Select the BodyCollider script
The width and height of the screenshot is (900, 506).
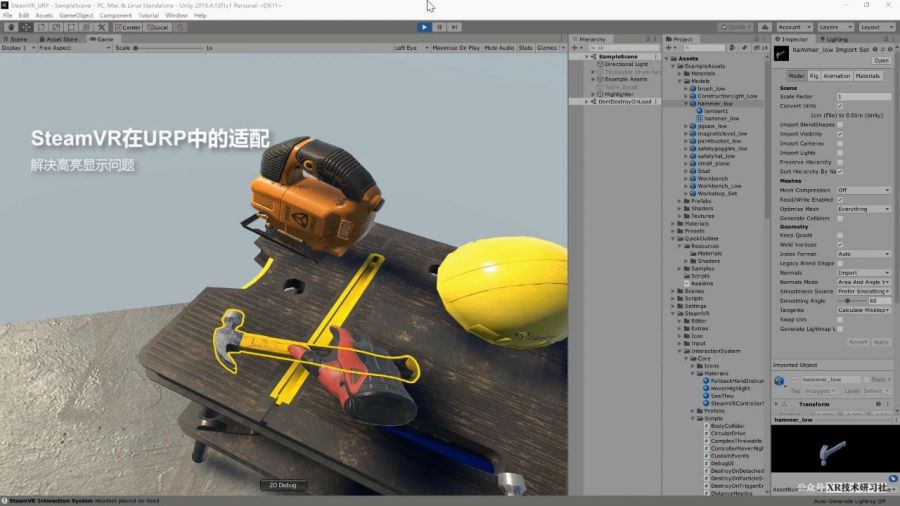point(724,426)
